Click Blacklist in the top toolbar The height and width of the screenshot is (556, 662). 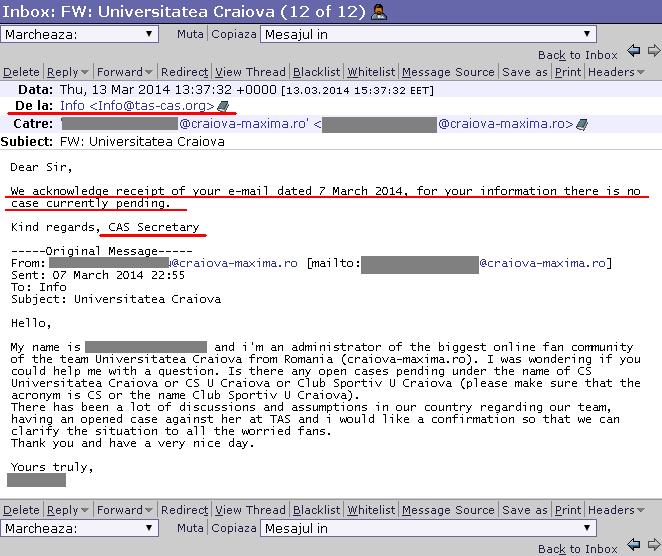coord(317,72)
